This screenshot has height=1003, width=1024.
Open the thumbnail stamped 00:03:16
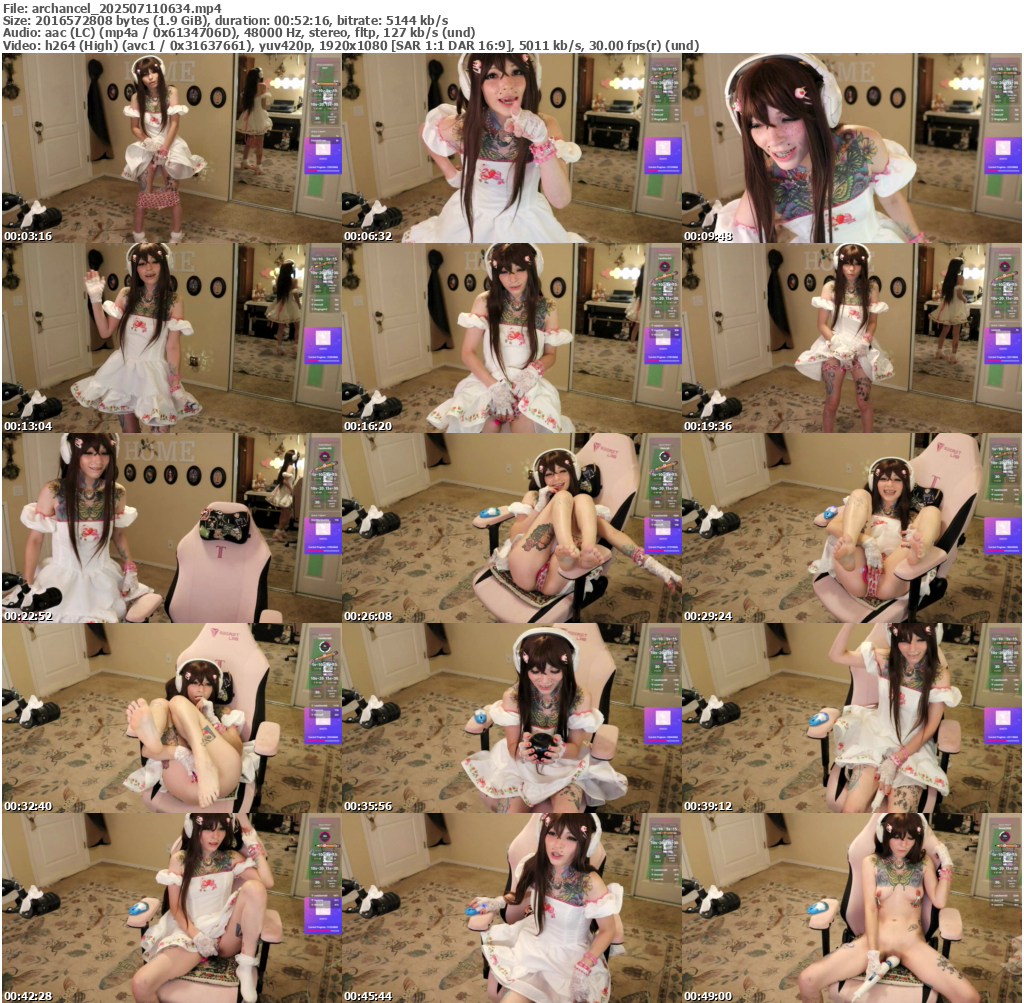coord(172,148)
